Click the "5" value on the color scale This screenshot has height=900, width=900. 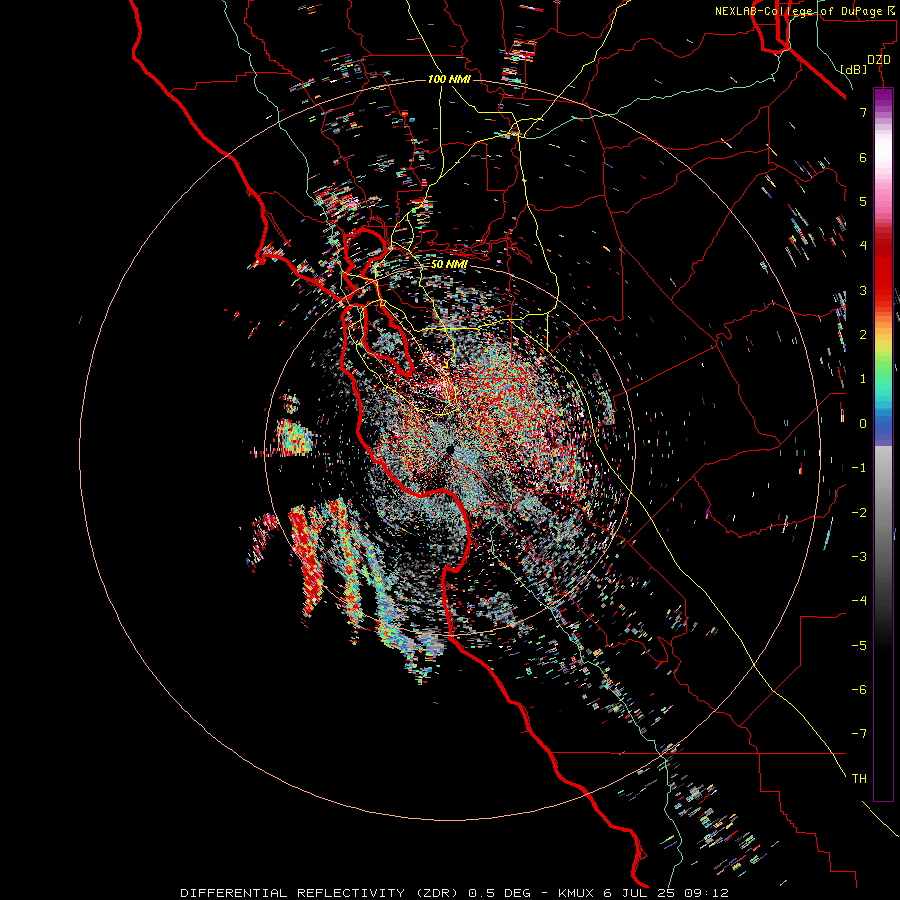click(863, 201)
